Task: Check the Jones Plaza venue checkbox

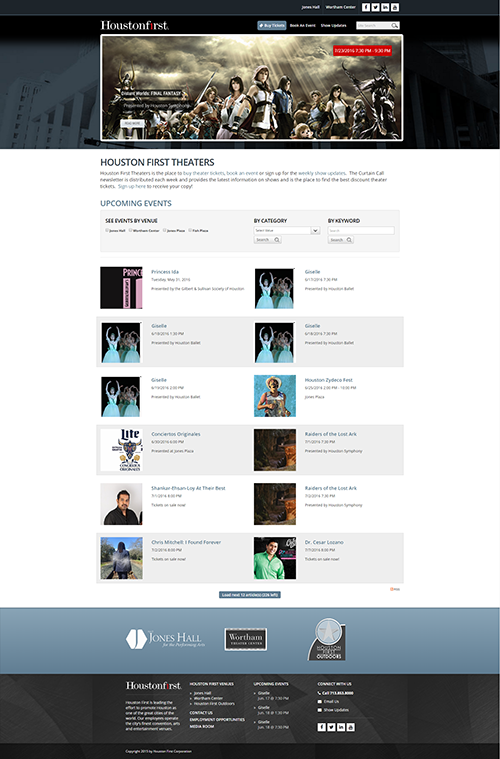Action: click(165, 230)
